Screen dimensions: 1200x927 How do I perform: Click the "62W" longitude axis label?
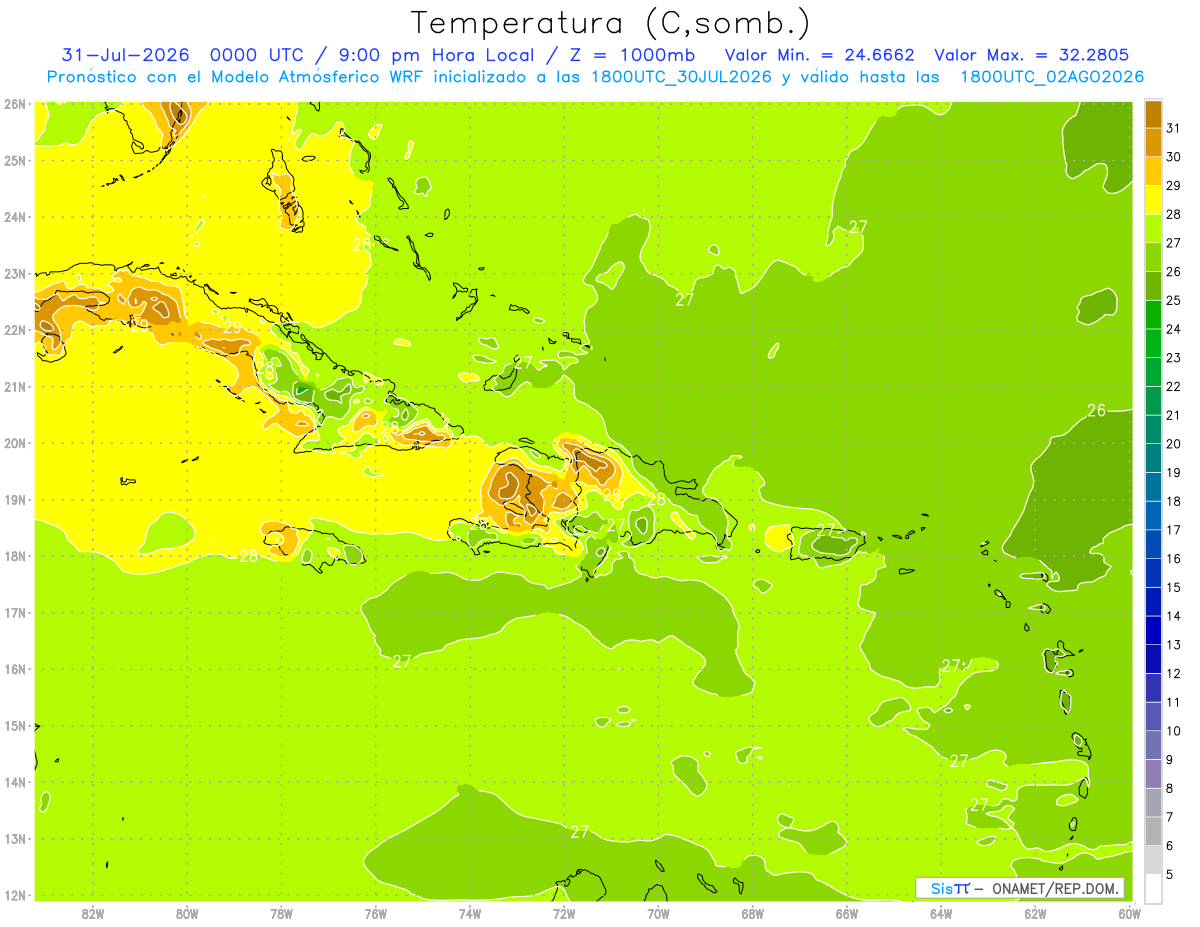(x=1036, y=913)
